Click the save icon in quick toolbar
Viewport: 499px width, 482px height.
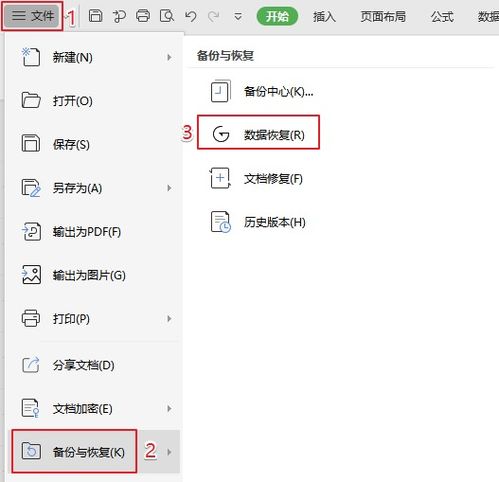95,16
